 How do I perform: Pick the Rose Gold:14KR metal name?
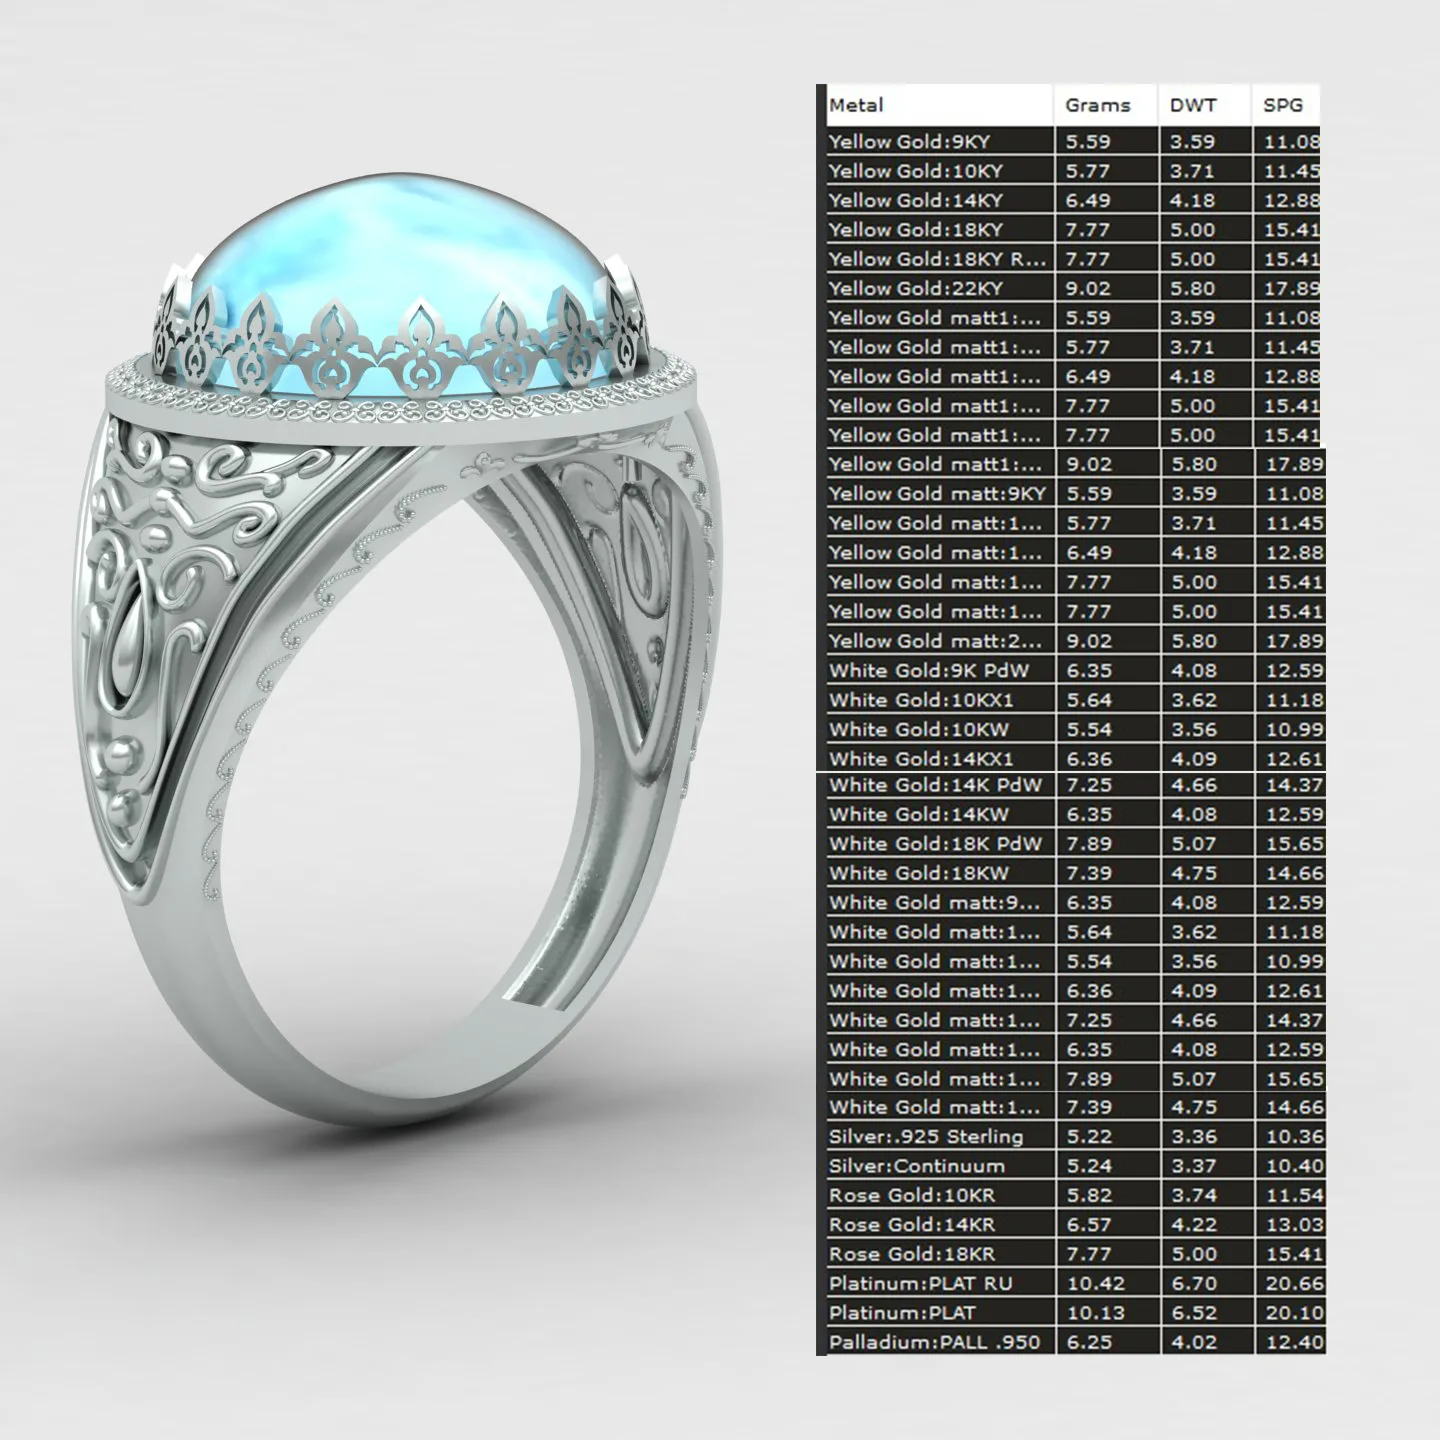click(x=912, y=1225)
